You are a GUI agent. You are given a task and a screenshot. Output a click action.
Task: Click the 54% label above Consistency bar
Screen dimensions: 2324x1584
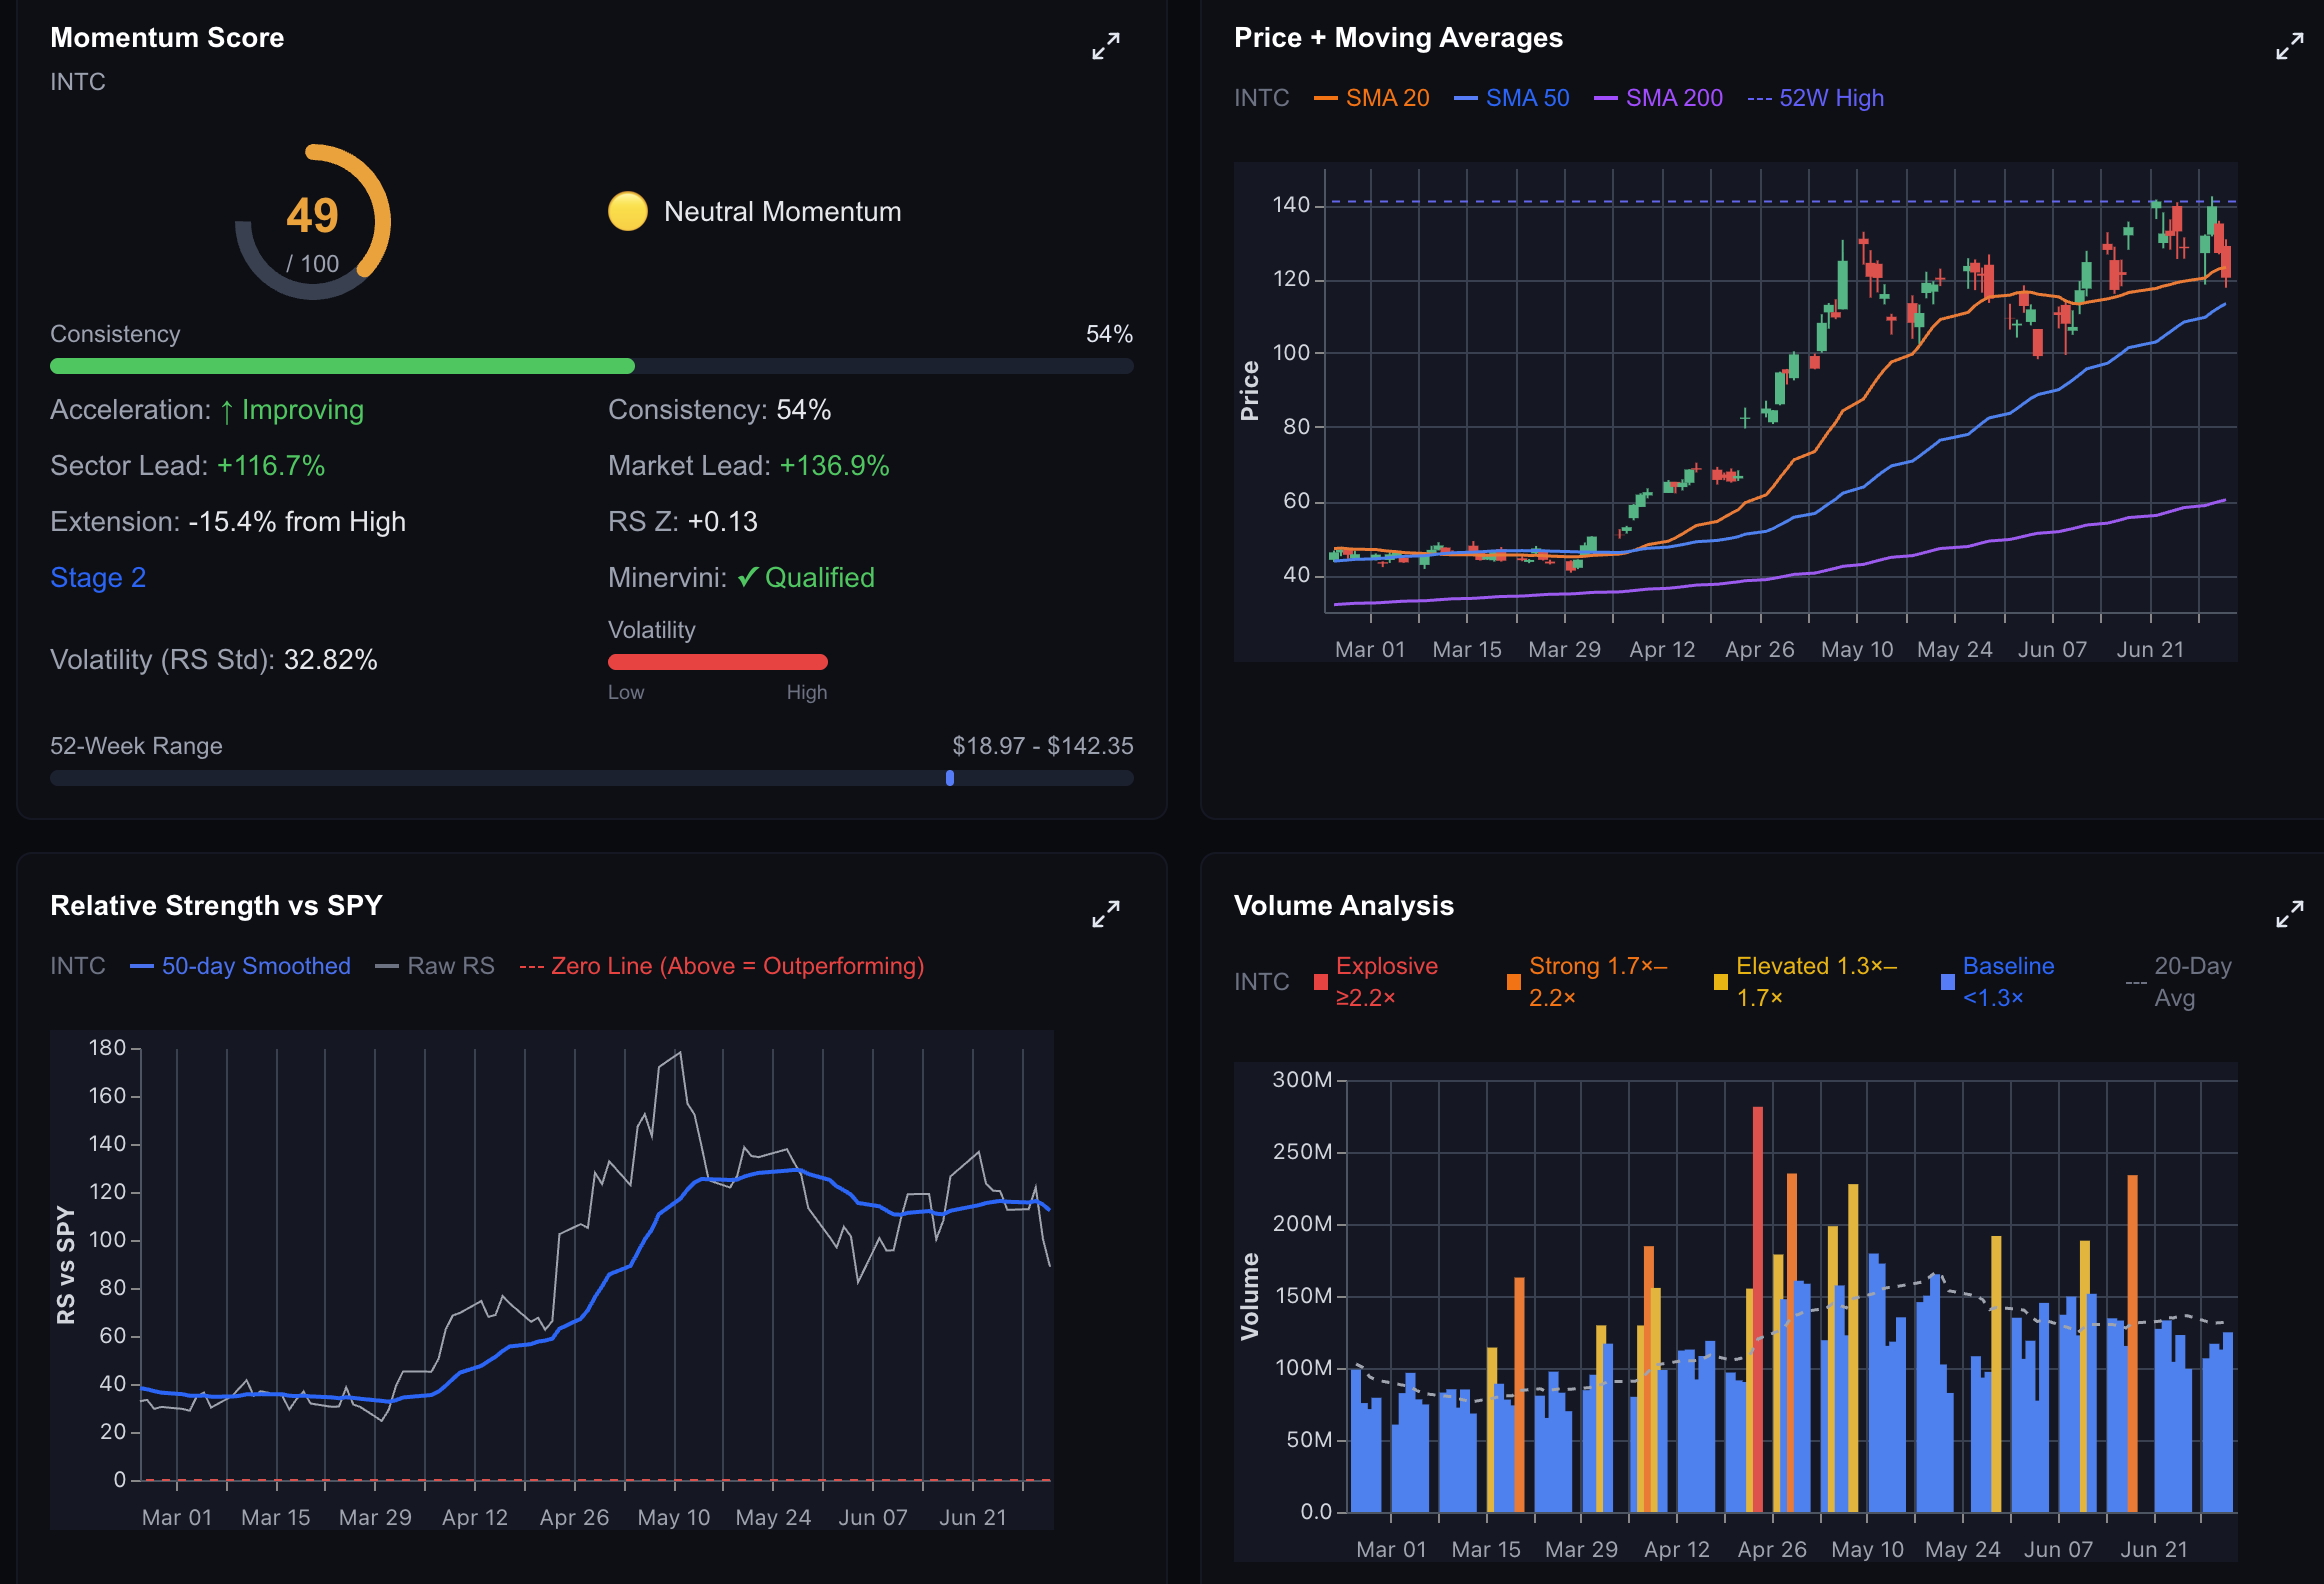point(1110,334)
